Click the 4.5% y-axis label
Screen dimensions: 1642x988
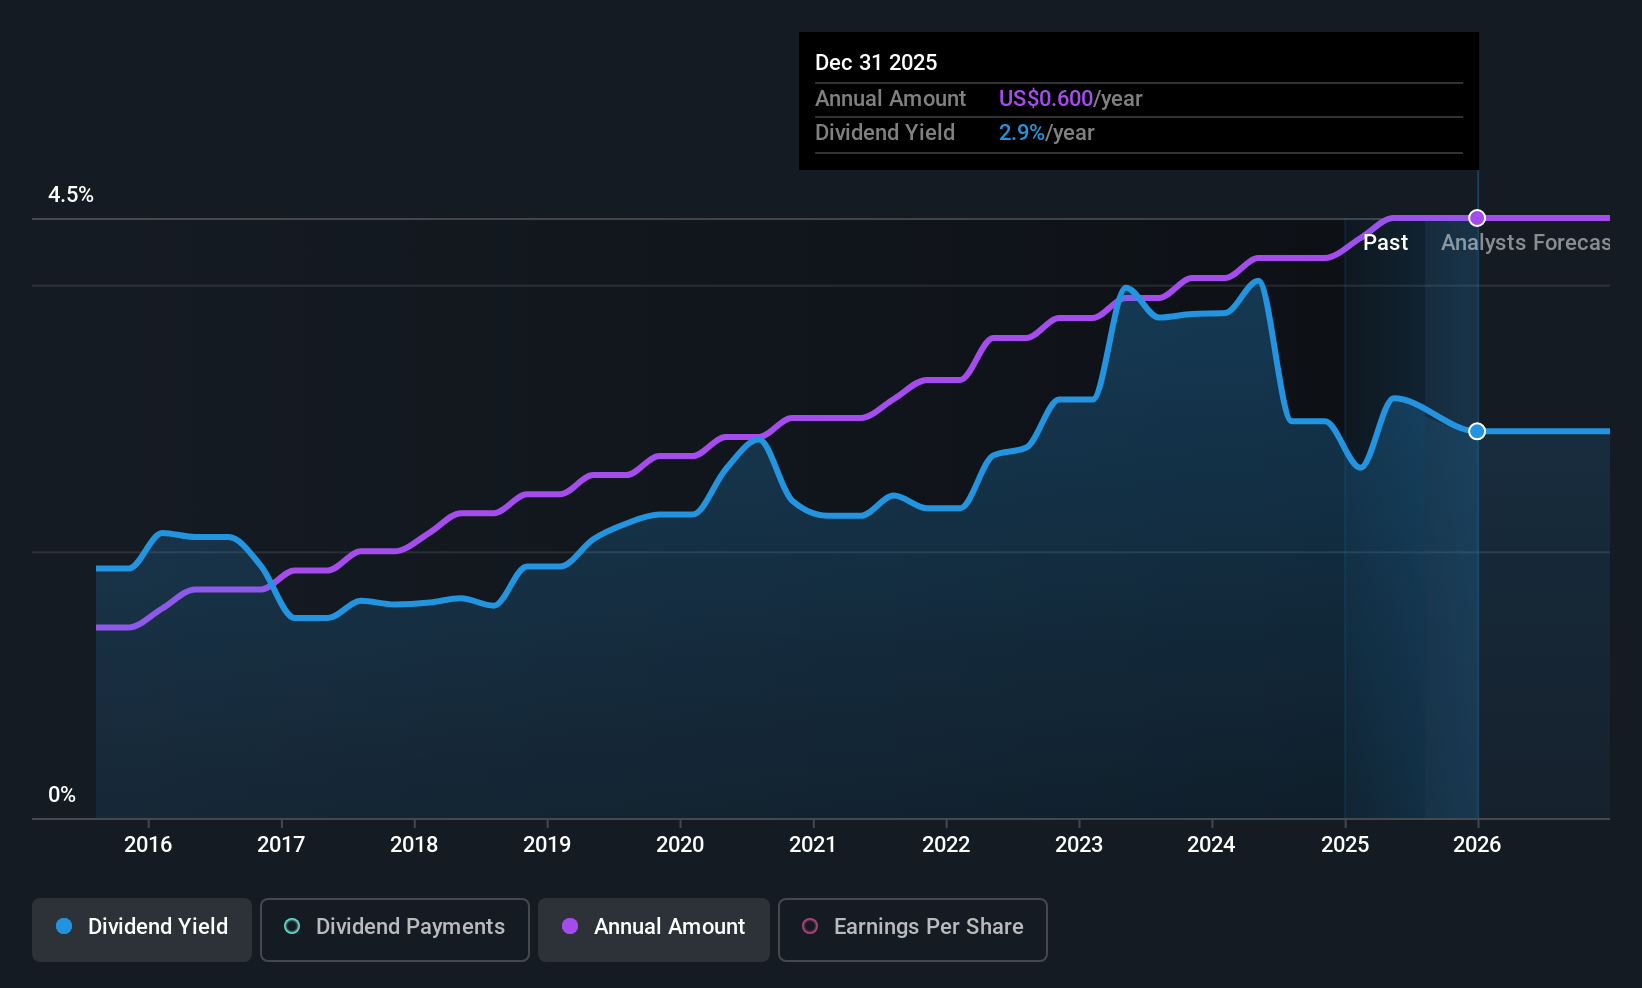[71, 195]
